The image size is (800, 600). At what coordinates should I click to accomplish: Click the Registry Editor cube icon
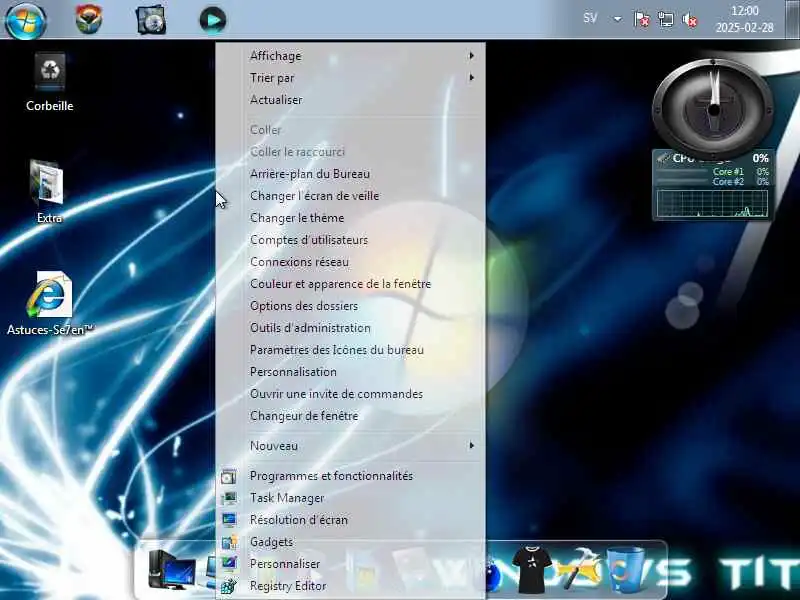coord(229,586)
